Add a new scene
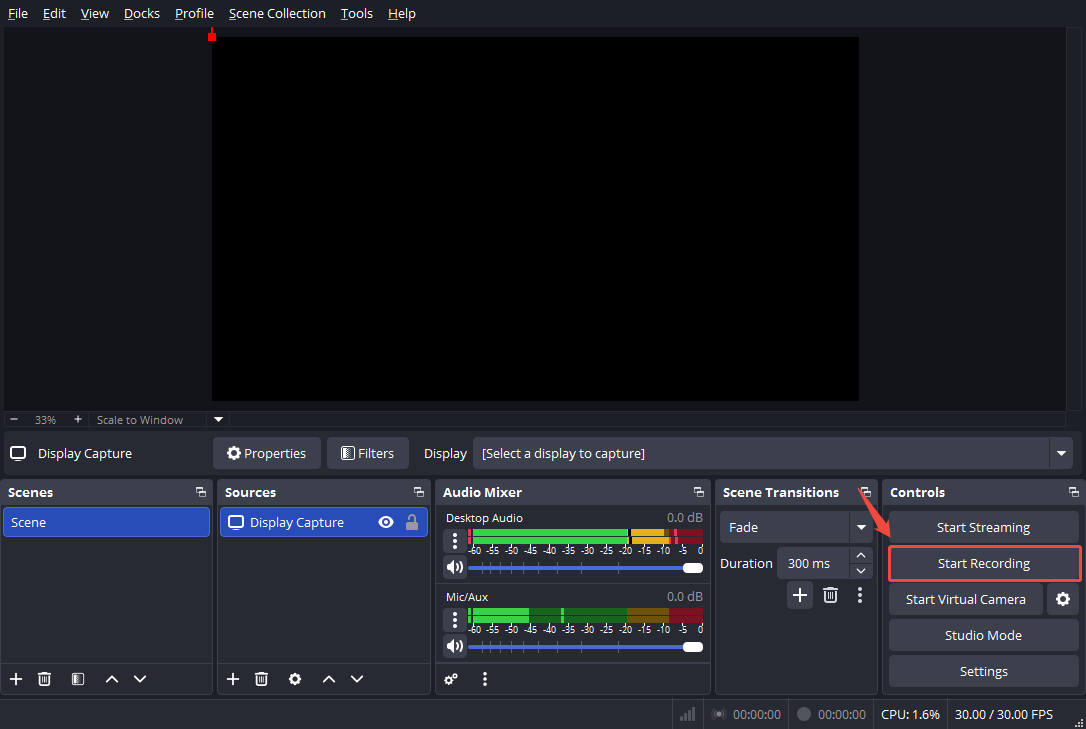 15,679
